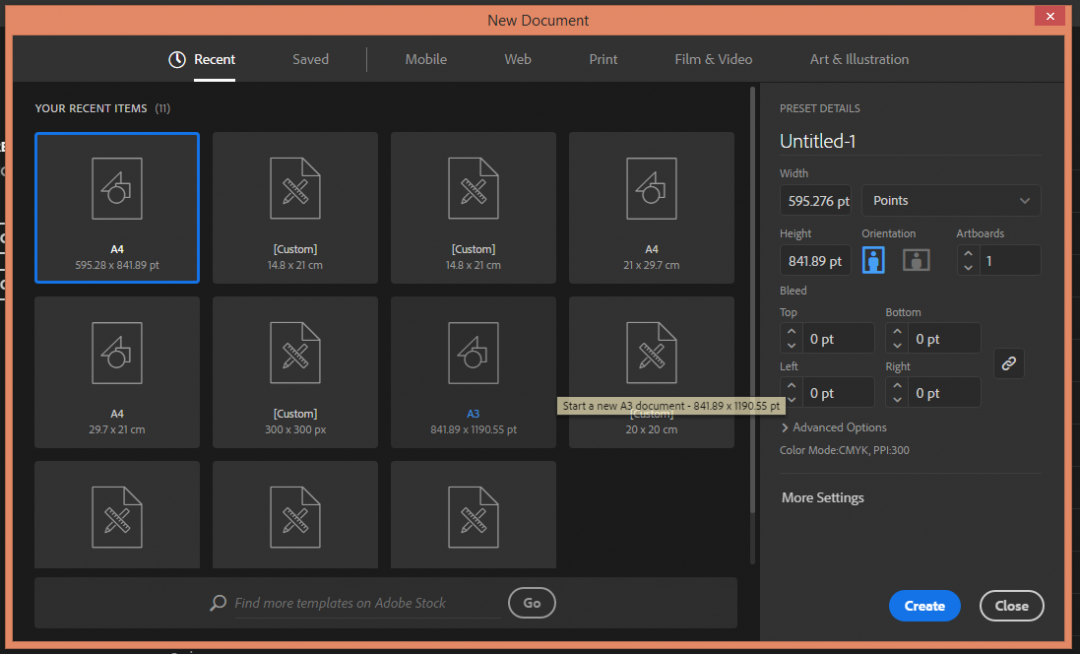
Task: Click the clock icon beside Recent
Action: point(177,59)
